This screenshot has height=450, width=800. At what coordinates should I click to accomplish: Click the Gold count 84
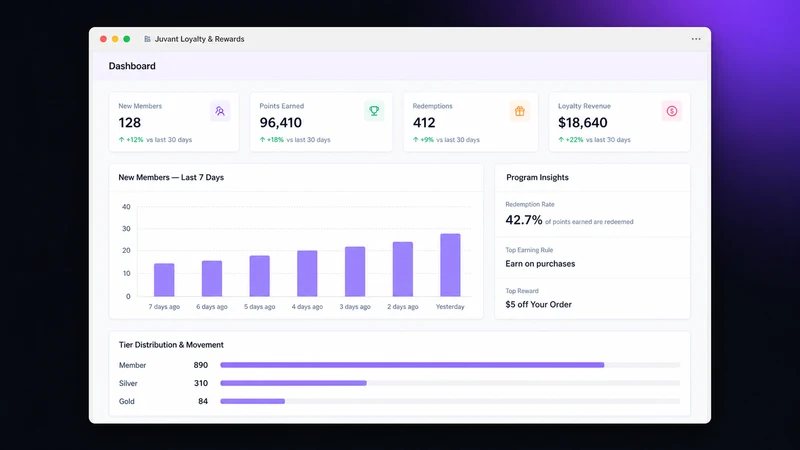tap(203, 402)
